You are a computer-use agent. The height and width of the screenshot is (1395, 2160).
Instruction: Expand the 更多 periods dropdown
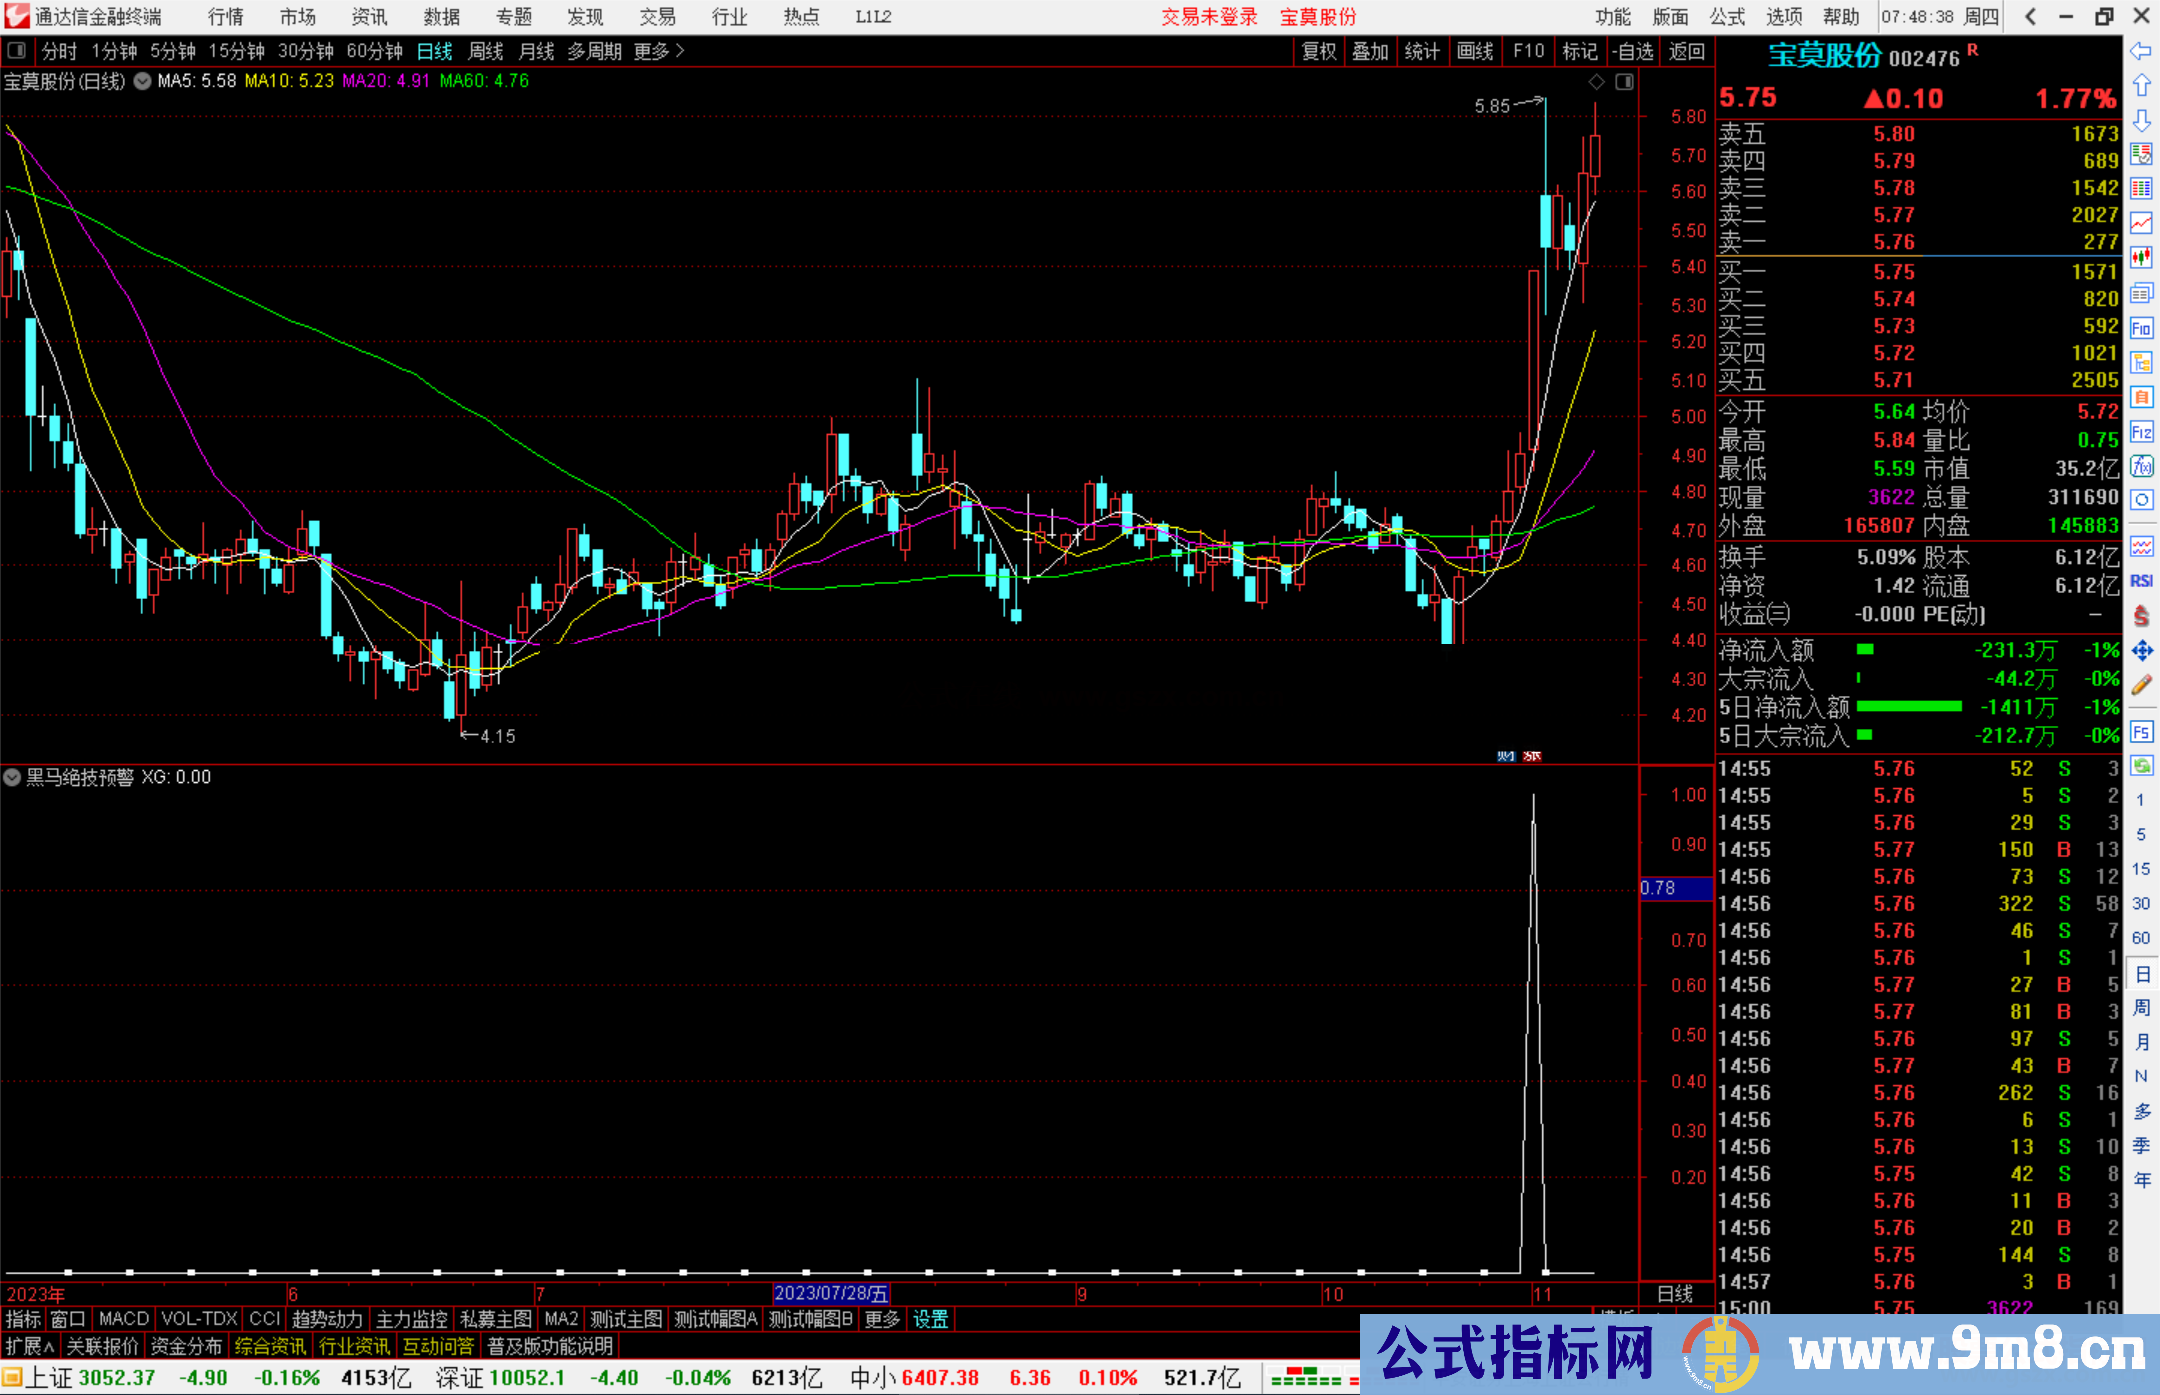pos(659,51)
